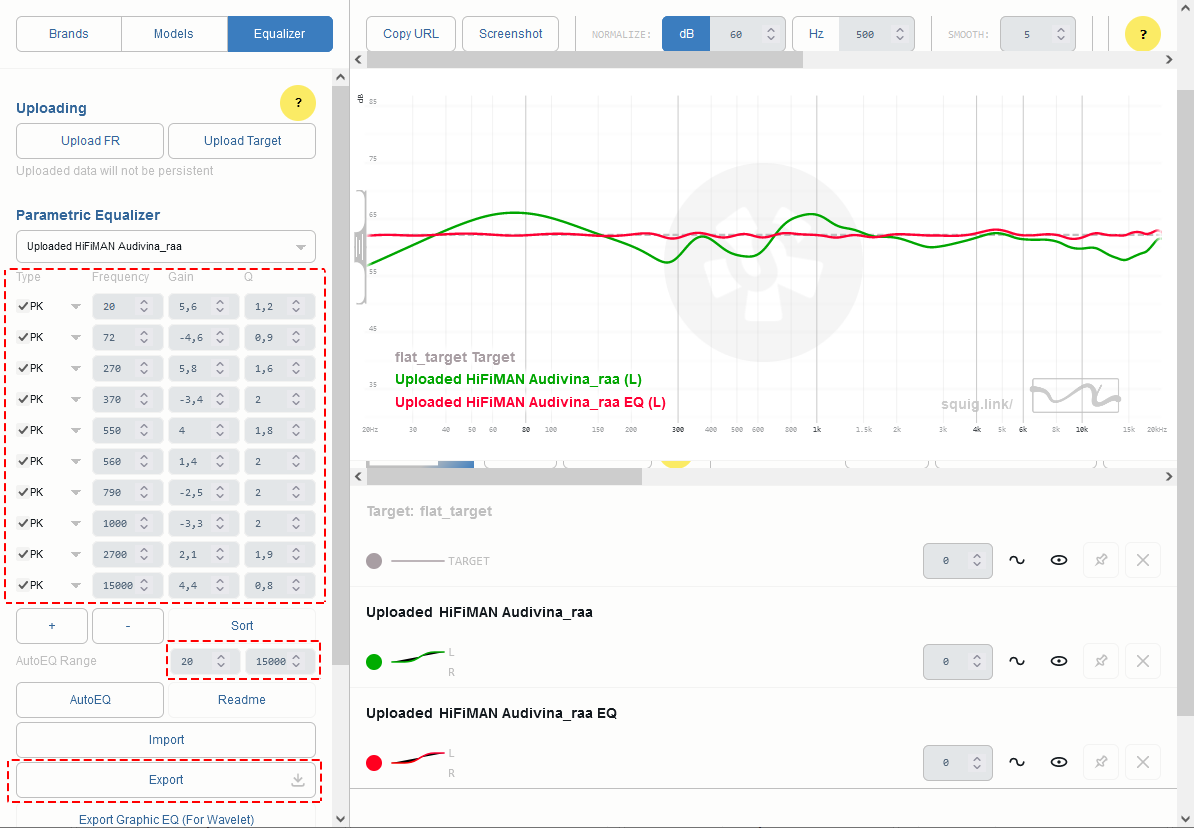Screen dimensions: 1194x828
Task: Click the left panel scroll-down arrow
Action: click(340, 819)
